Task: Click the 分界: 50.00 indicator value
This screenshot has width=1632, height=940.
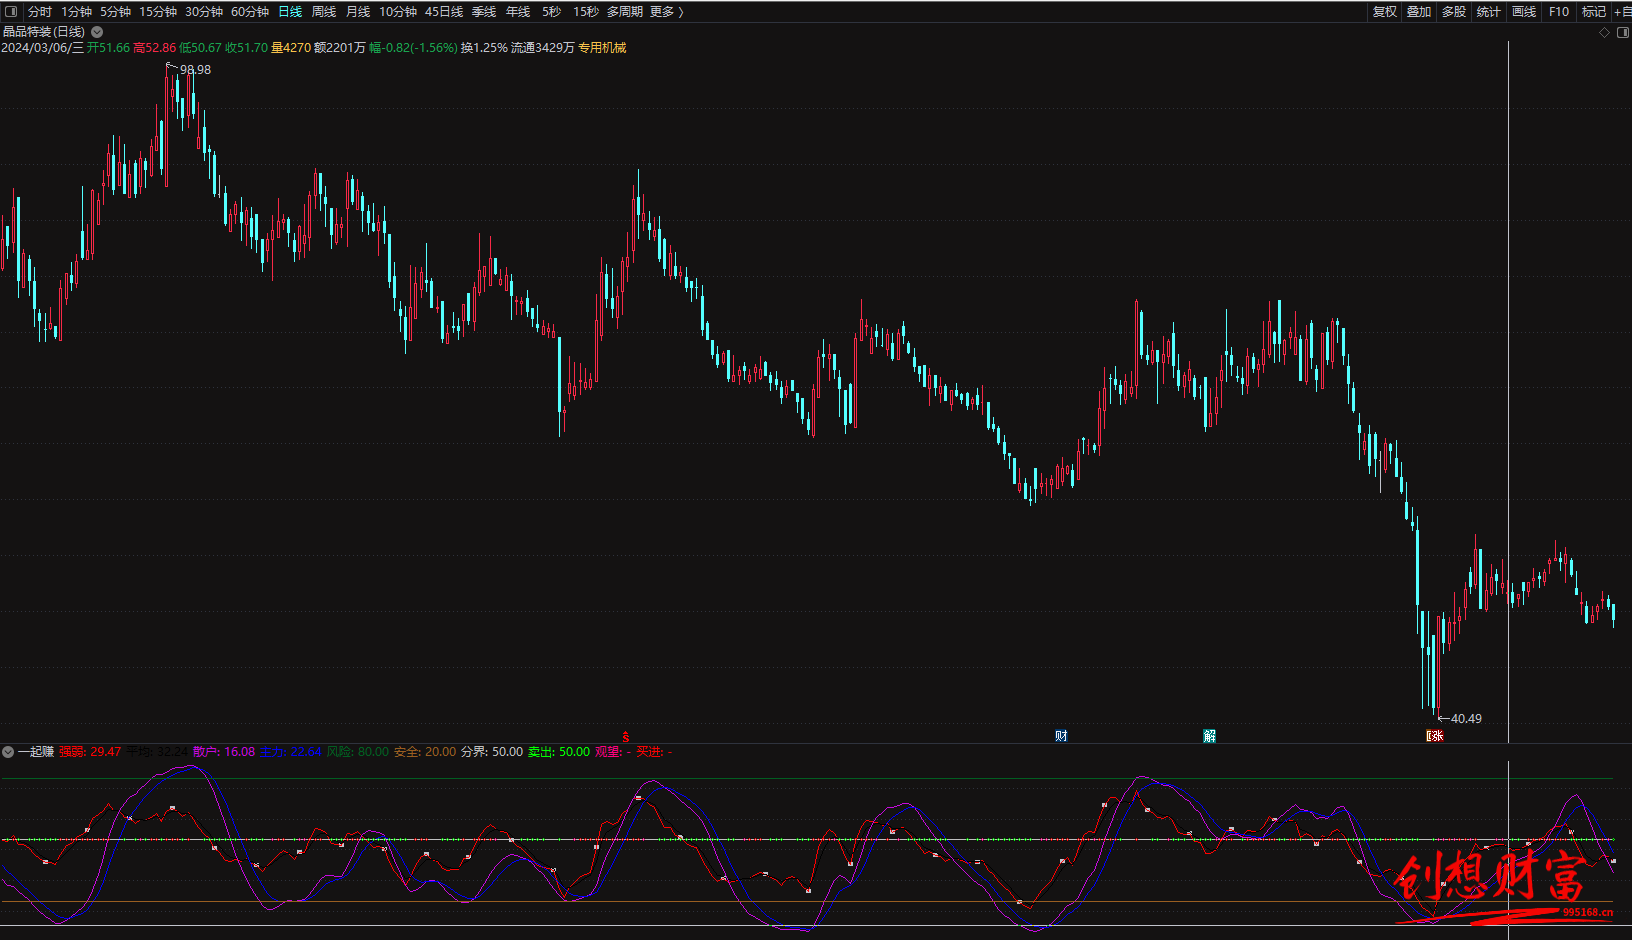Action: [x=492, y=752]
